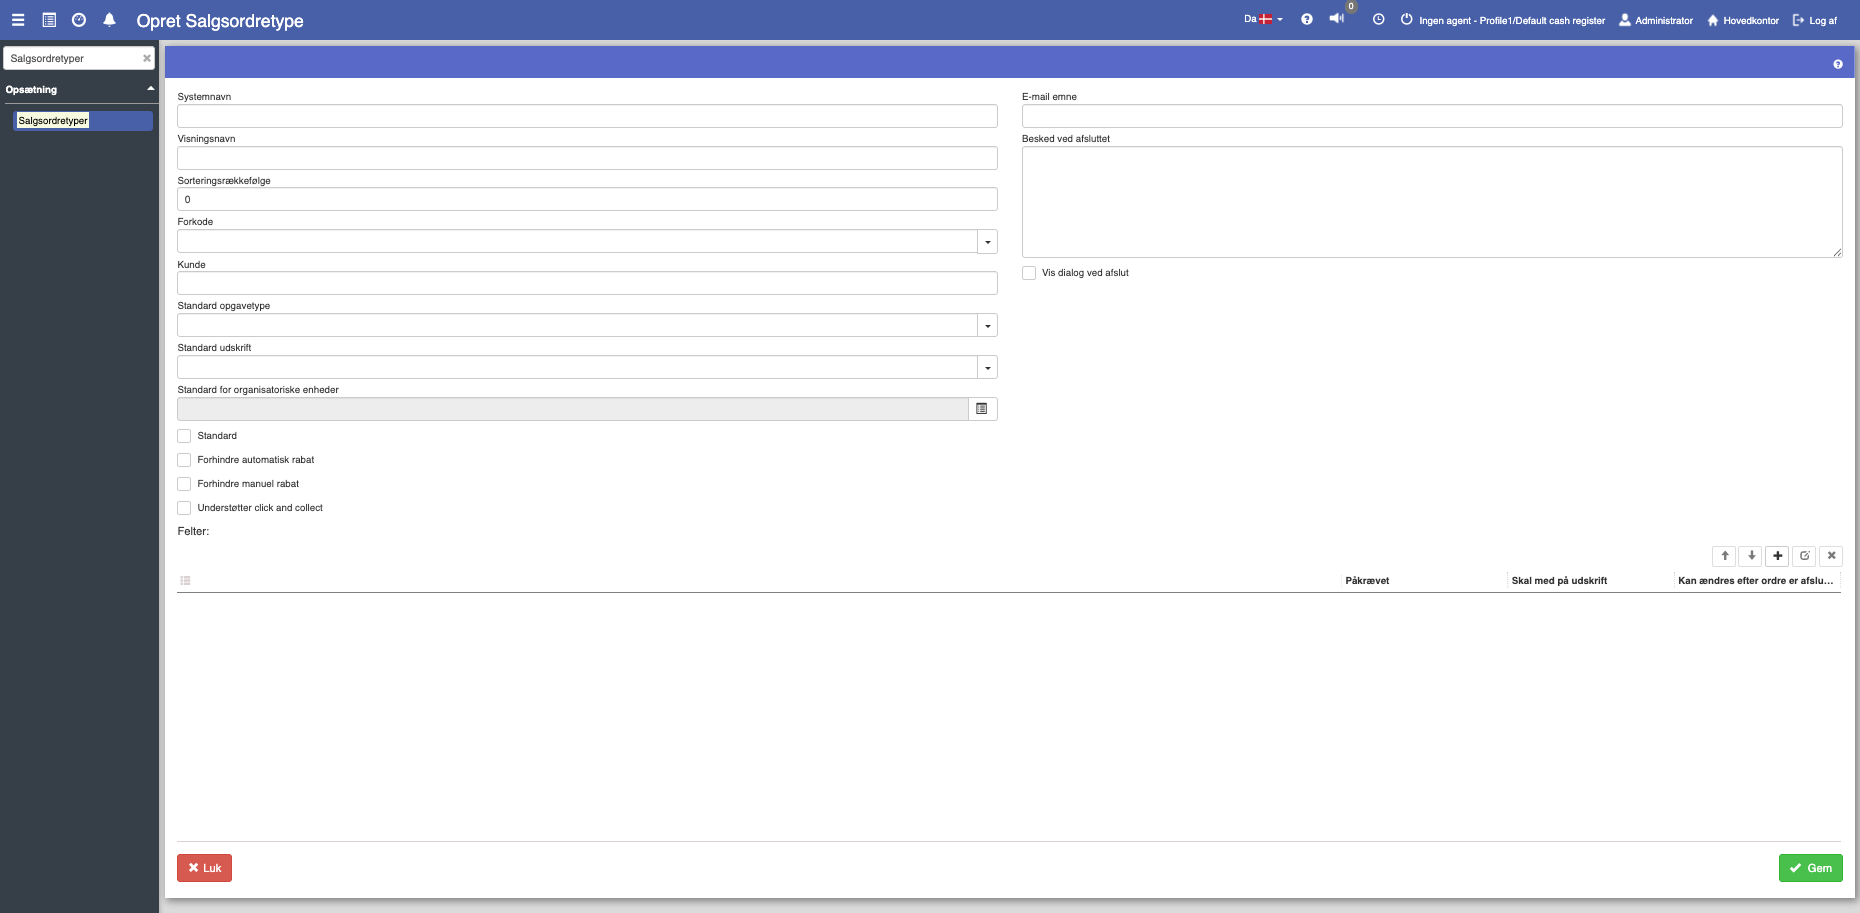Clear the sidebar search field
Image resolution: width=1860 pixels, height=913 pixels.
[x=147, y=59]
